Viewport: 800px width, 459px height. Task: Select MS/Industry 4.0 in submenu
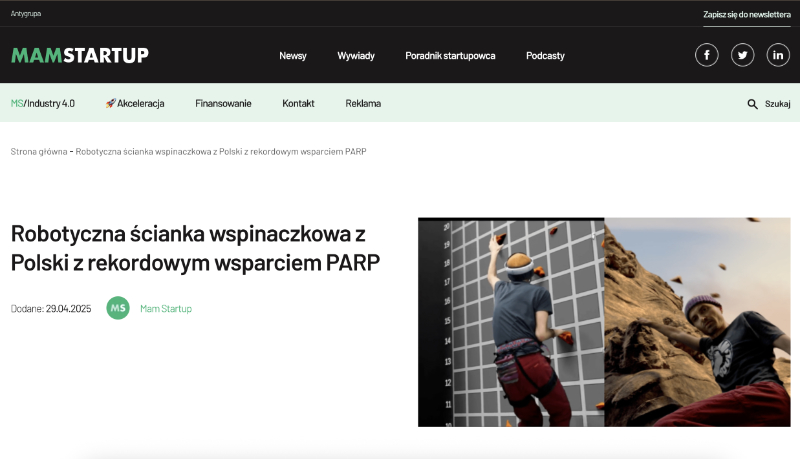[43, 104]
